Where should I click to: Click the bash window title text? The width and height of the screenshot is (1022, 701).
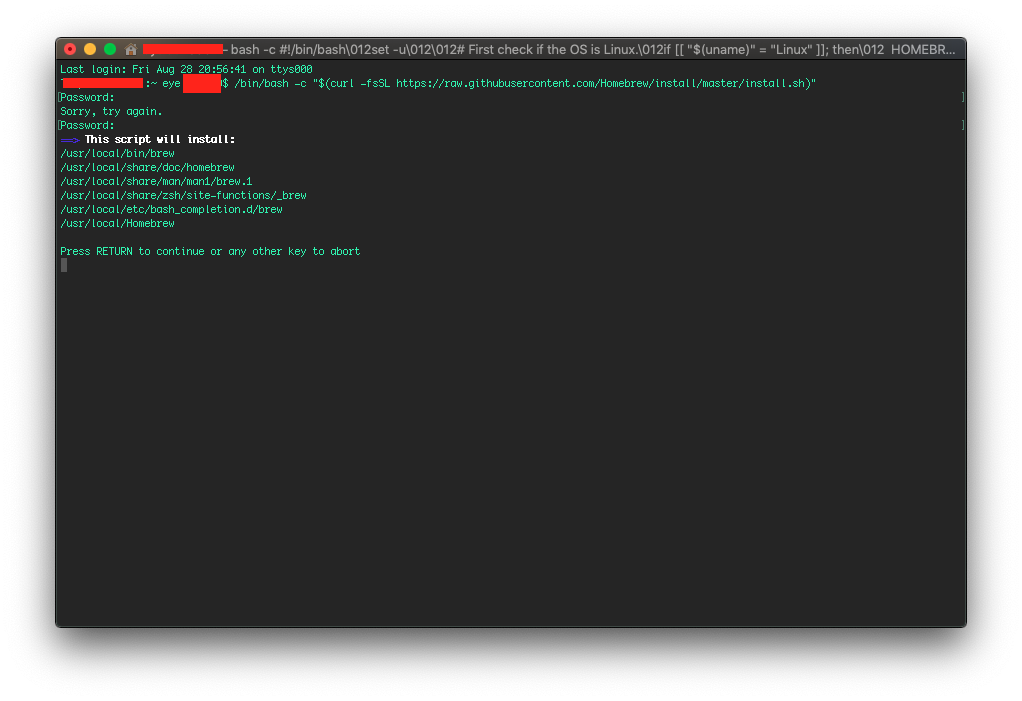coord(592,50)
